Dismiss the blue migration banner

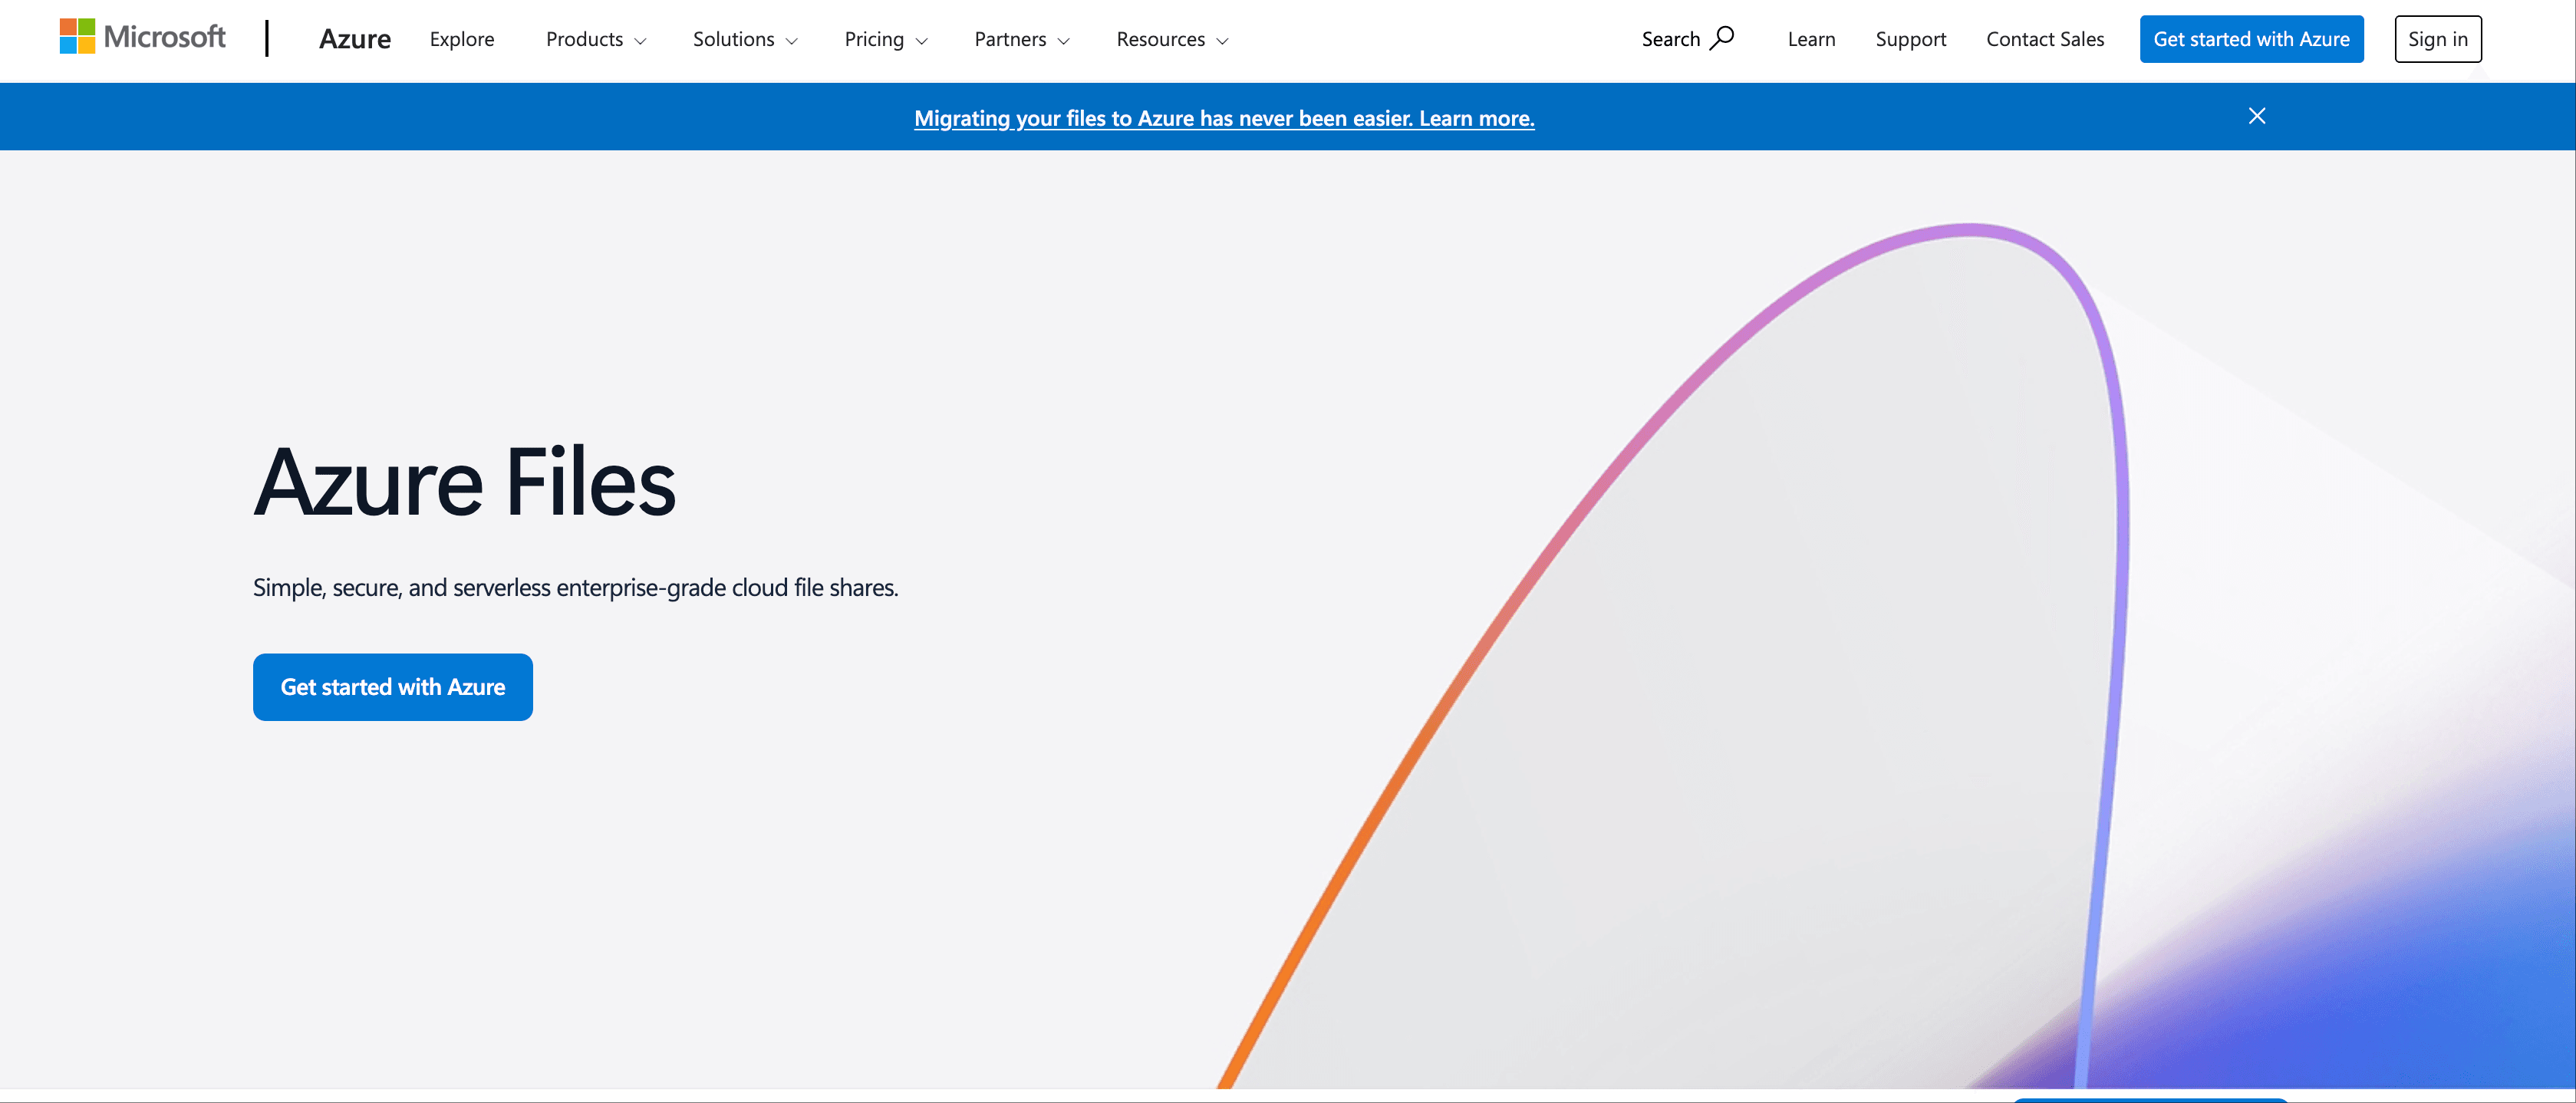[x=2256, y=116]
